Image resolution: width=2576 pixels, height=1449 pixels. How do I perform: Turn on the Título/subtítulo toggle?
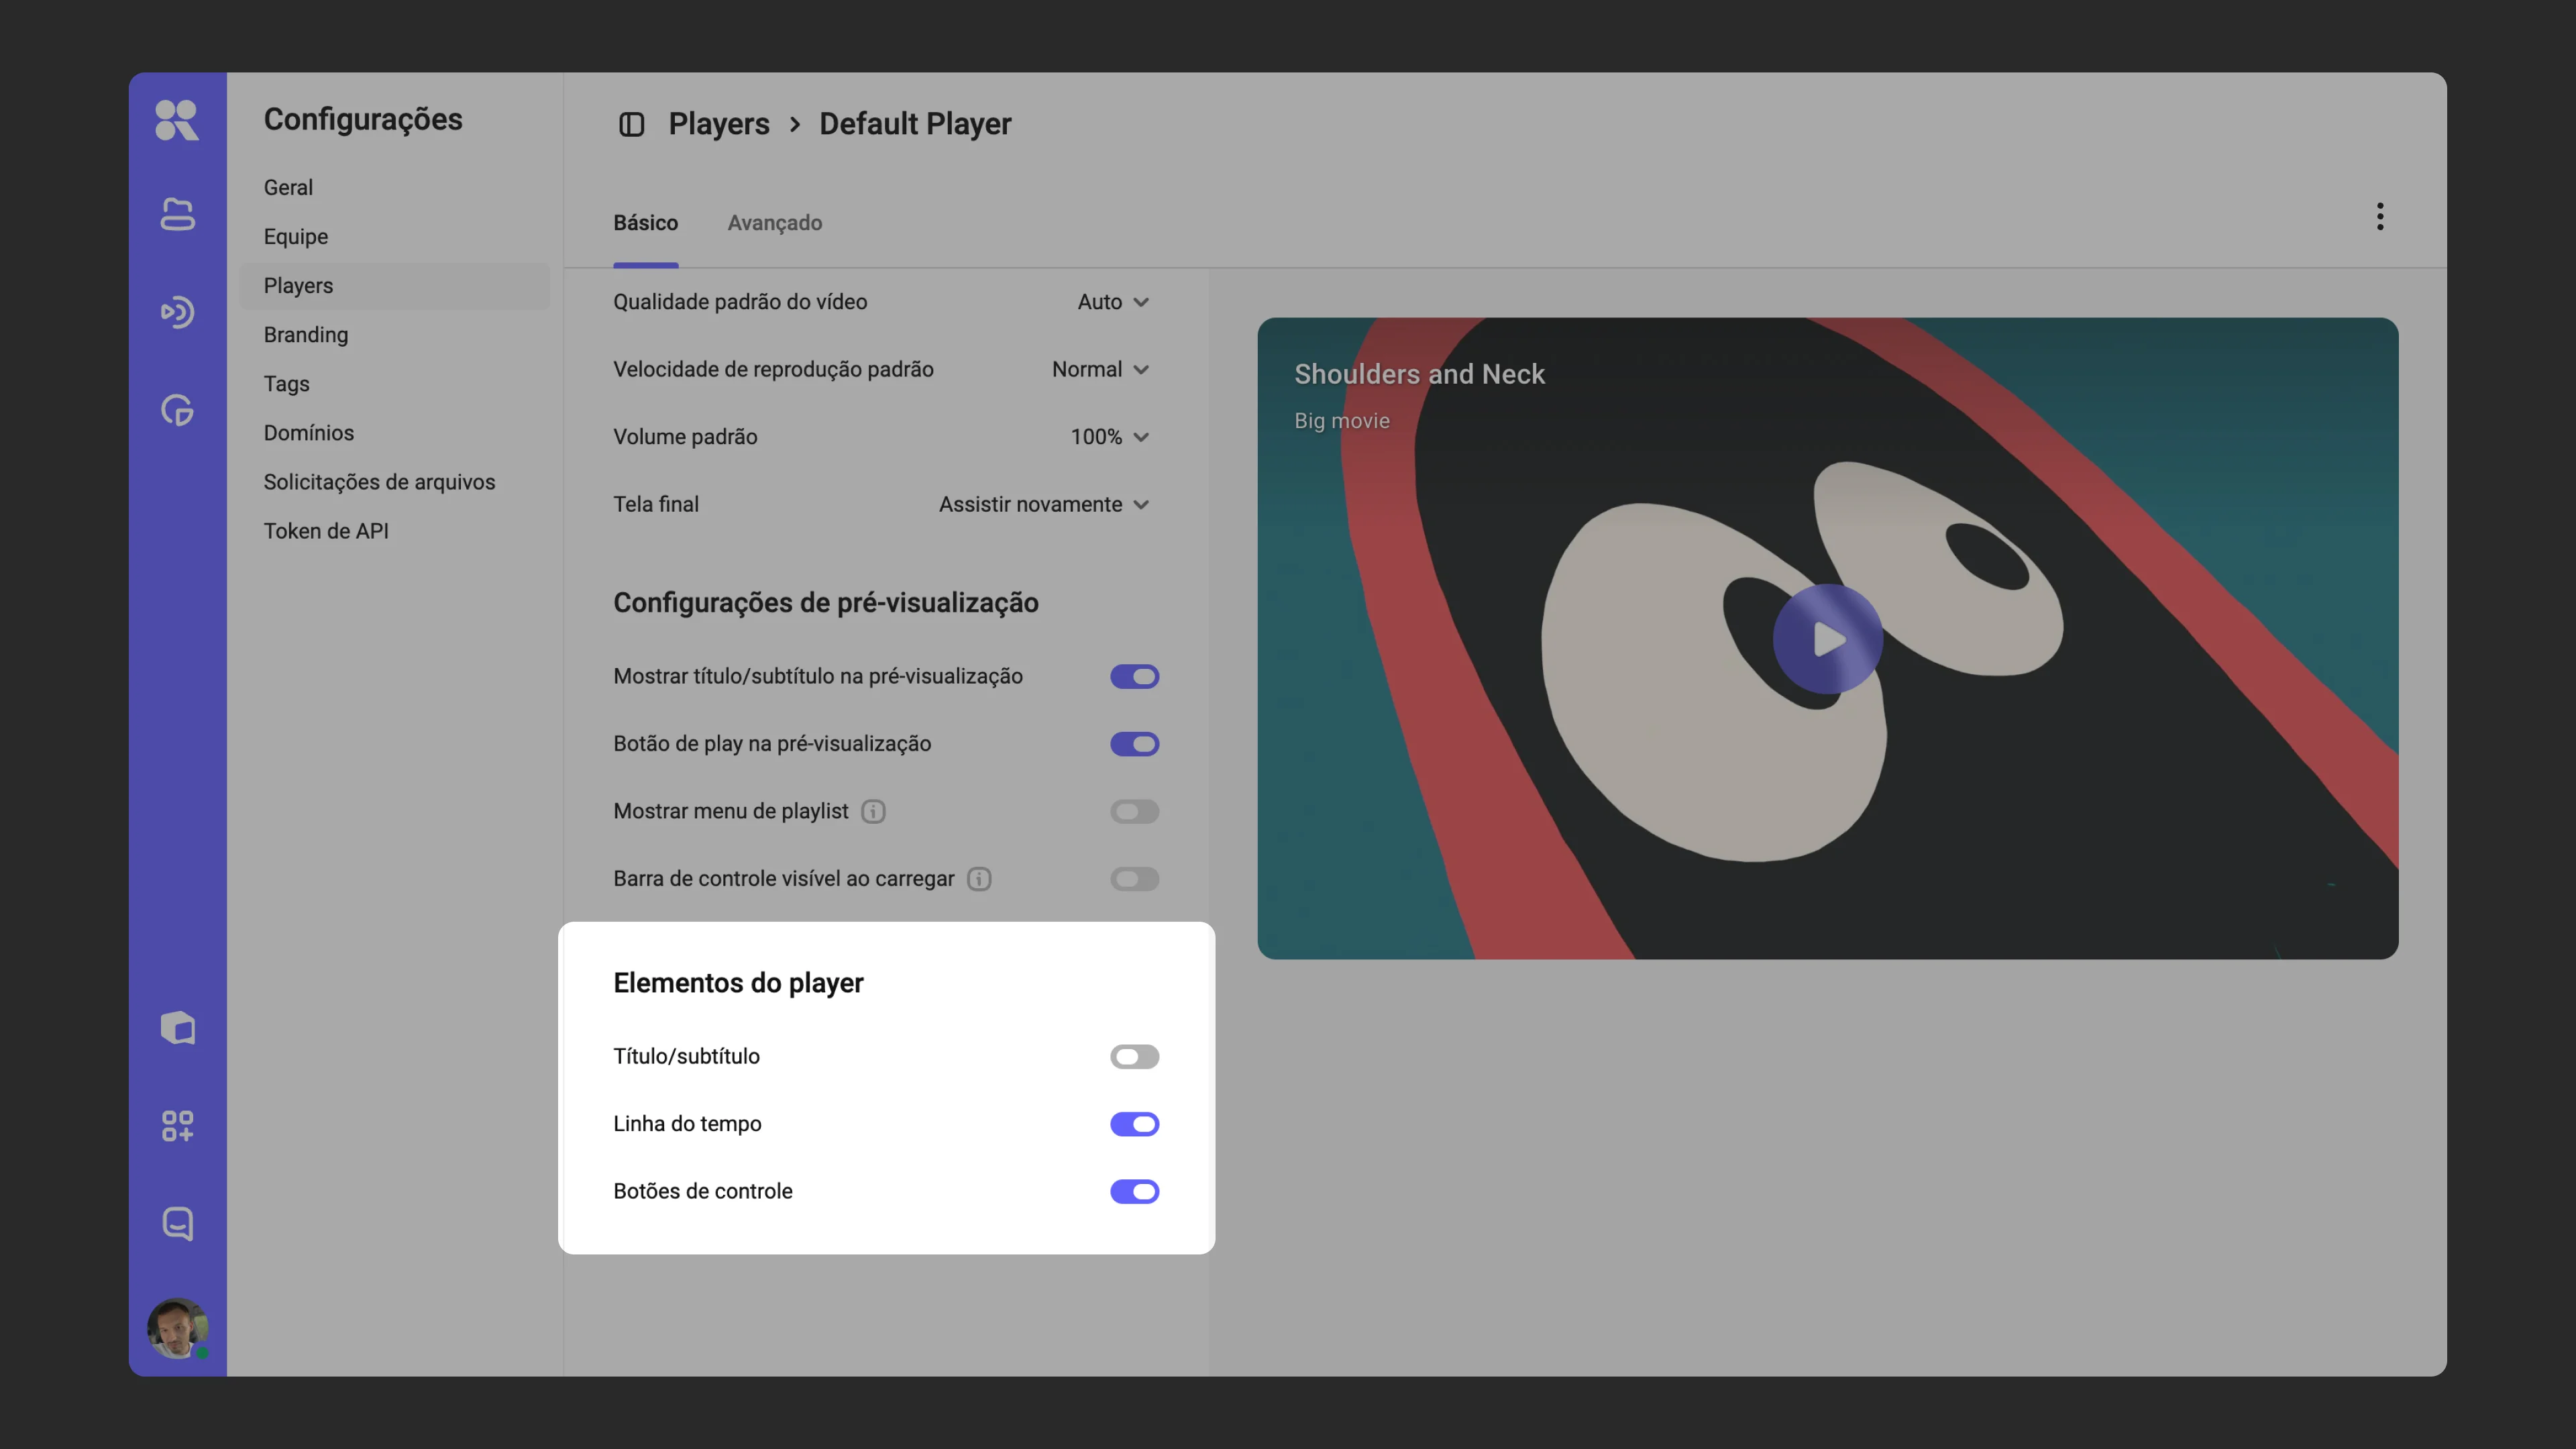click(1134, 1056)
